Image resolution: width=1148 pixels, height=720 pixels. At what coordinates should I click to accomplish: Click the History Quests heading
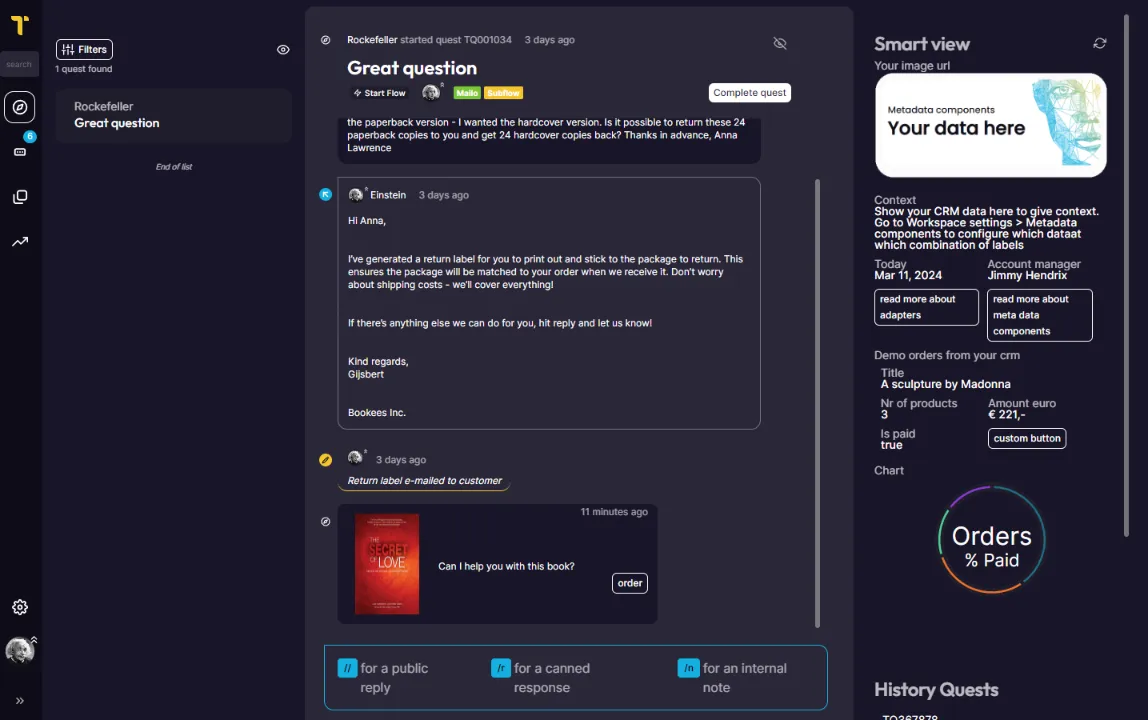pyautogui.click(x=936, y=689)
